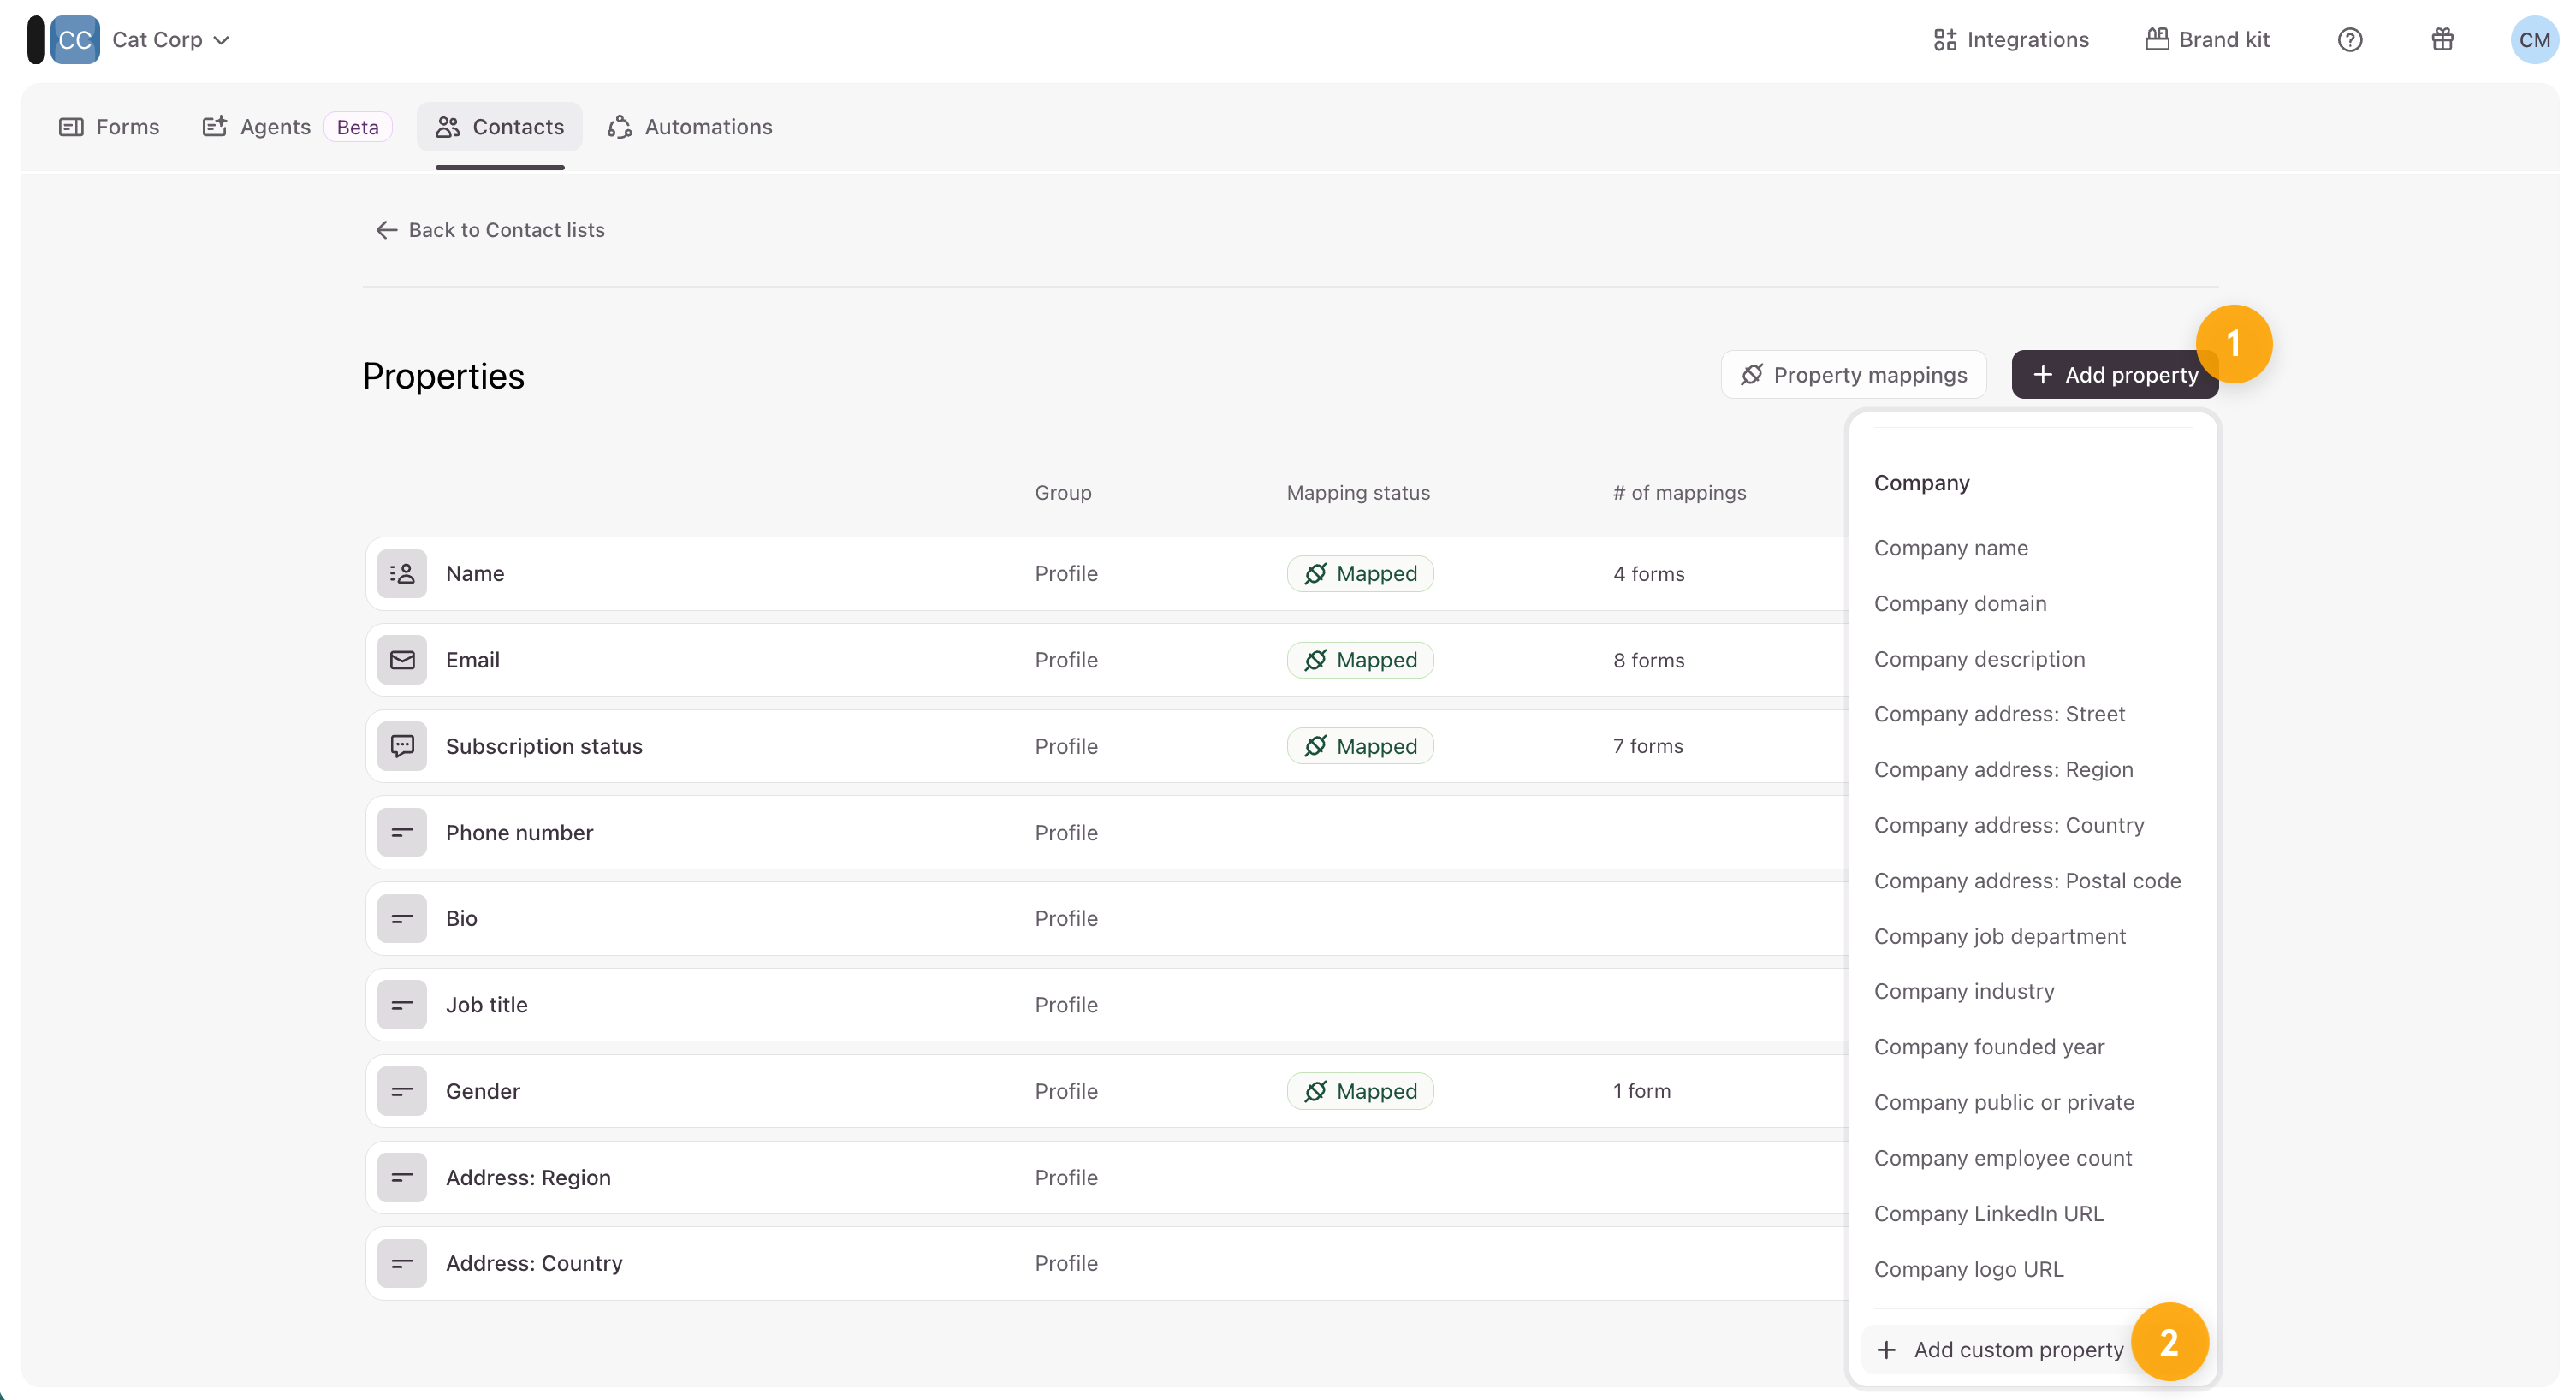
Task: Click the Phone number text field icon
Action: (402, 832)
